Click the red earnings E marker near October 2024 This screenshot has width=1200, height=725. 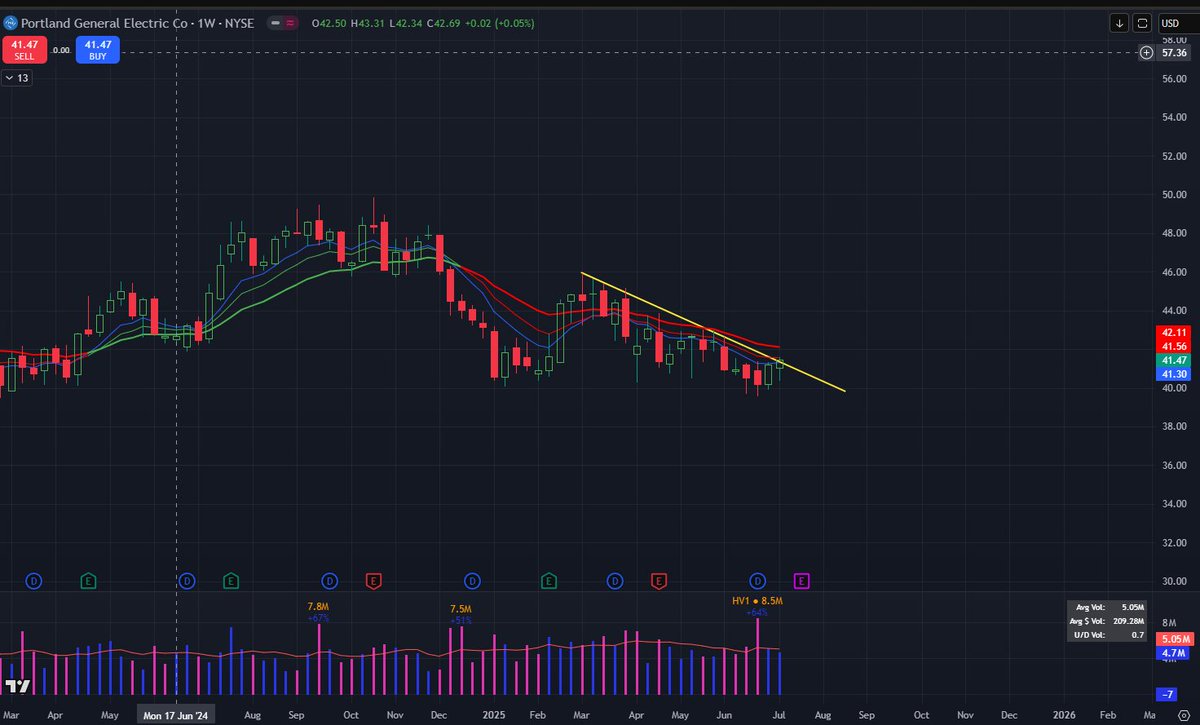373,580
